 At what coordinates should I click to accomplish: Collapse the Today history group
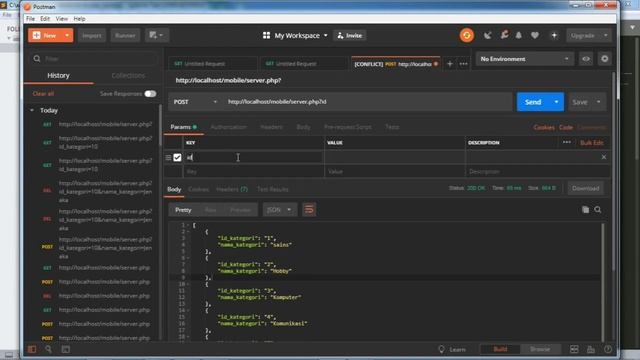pyautogui.click(x=32, y=110)
